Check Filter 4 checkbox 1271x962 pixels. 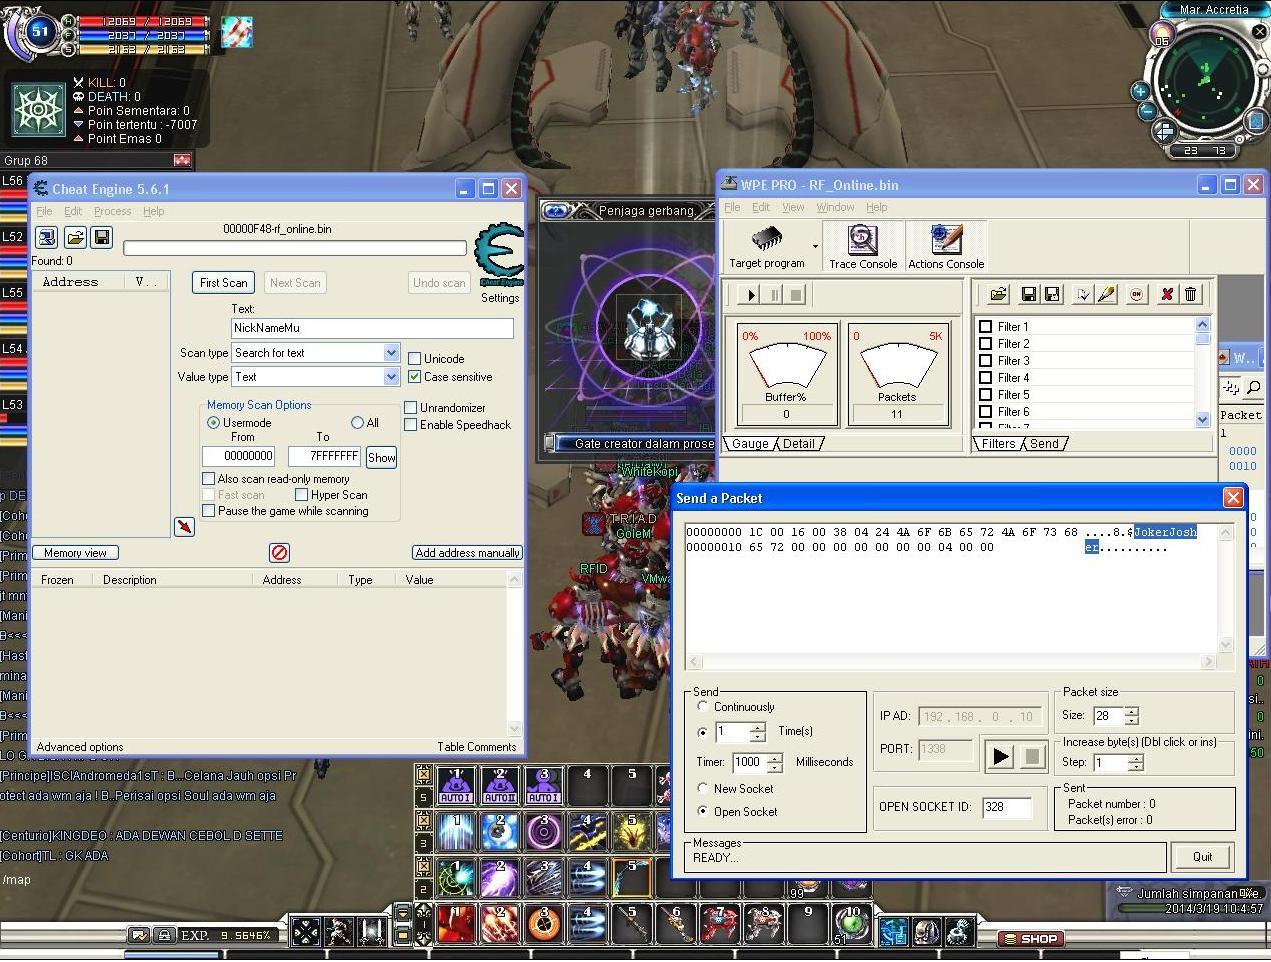[x=985, y=378]
